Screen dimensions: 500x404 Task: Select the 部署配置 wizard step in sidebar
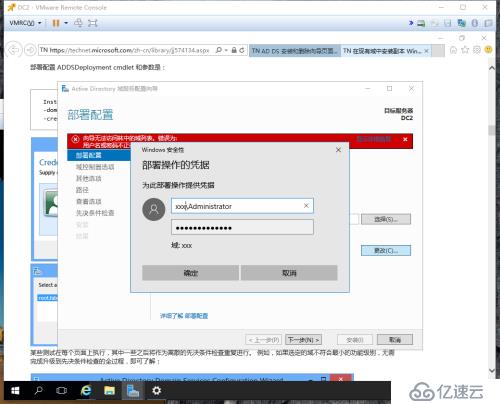click(99, 155)
